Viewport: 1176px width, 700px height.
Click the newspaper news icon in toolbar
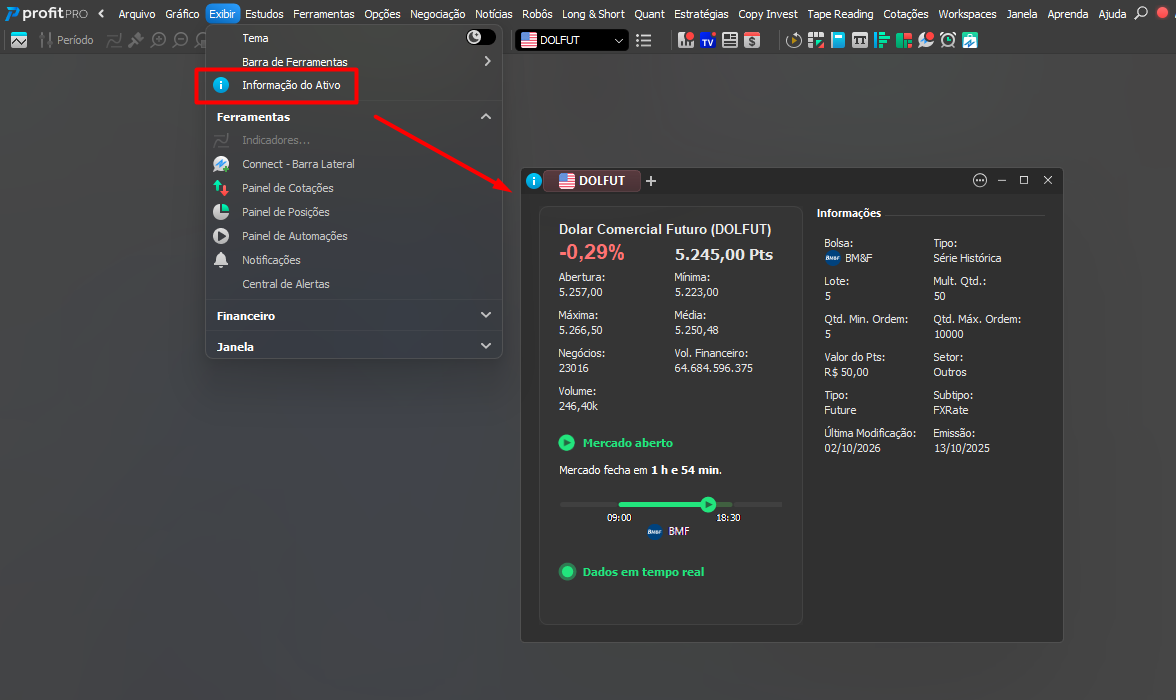coord(730,41)
